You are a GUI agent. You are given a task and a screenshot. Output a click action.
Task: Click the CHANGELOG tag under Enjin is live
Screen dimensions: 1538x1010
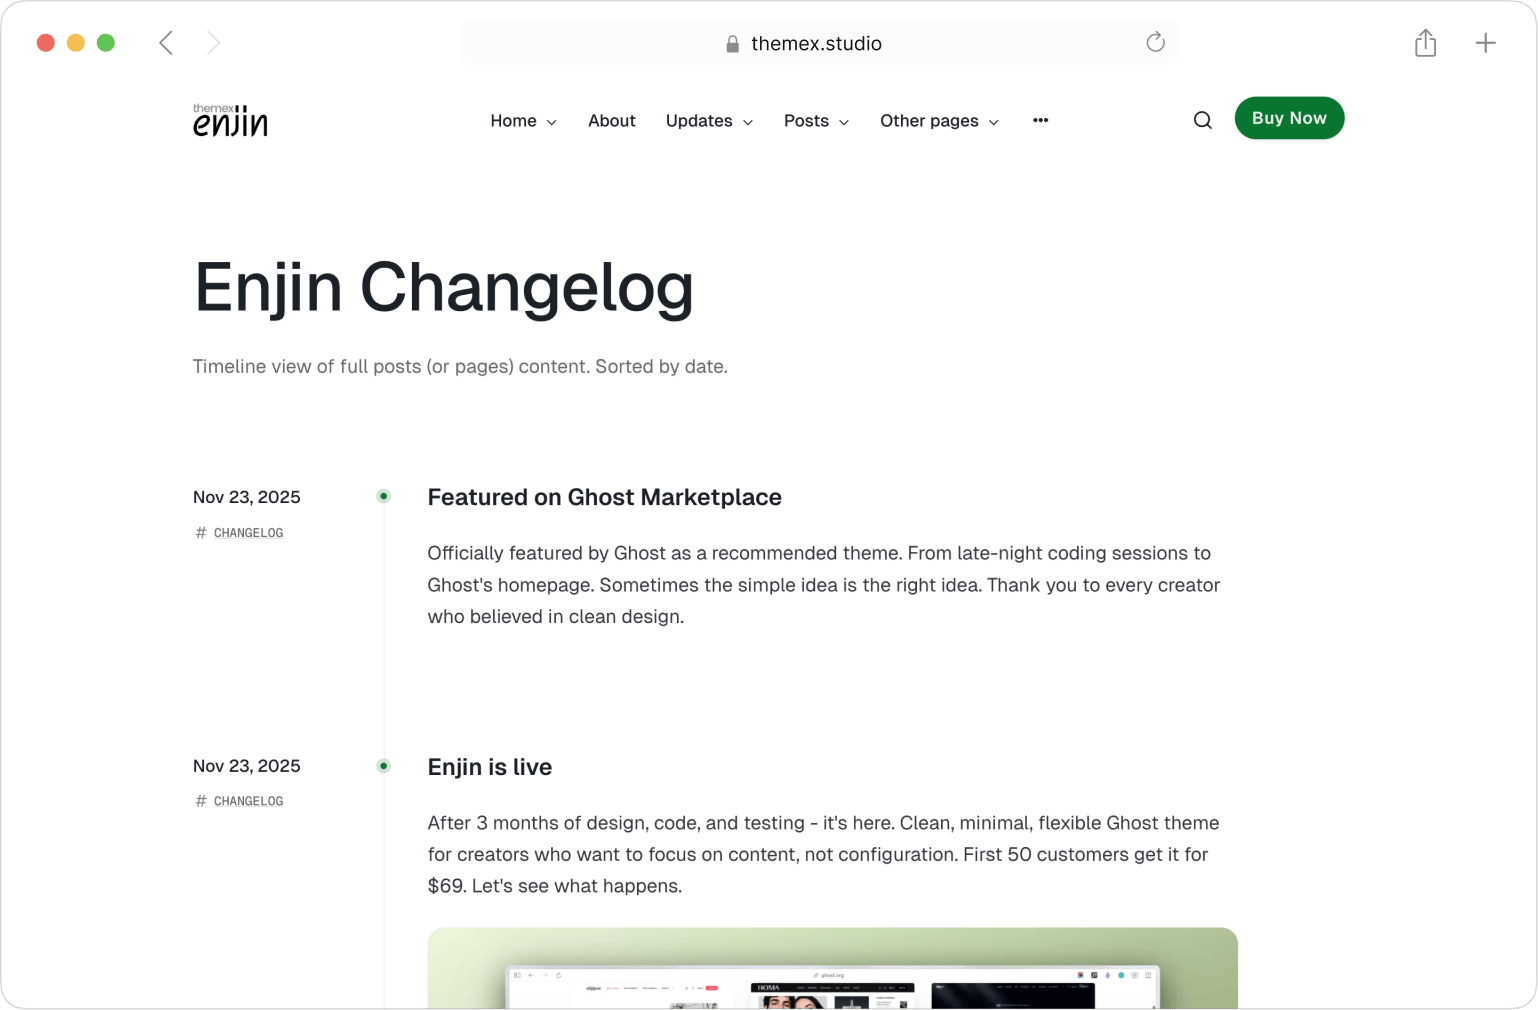tap(247, 801)
